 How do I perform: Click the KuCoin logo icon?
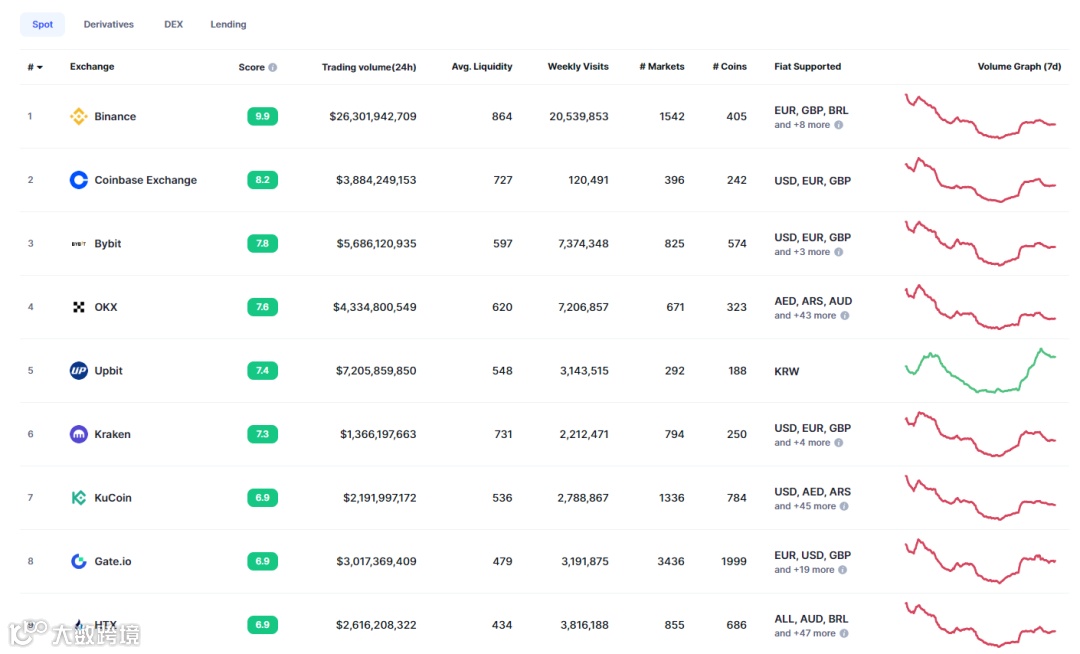(79, 498)
